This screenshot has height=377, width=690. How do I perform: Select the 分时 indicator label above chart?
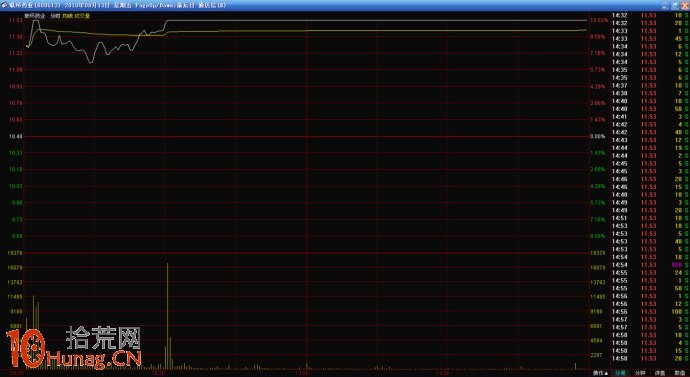pyautogui.click(x=55, y=16)
